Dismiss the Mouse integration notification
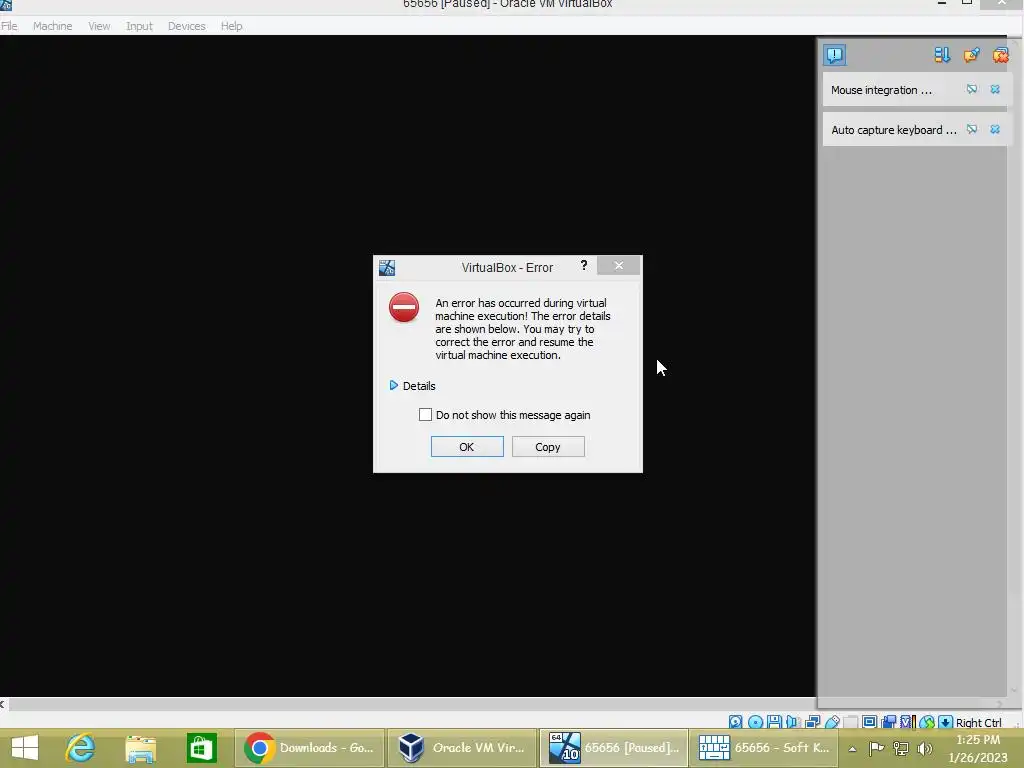This screenshot has height=768, width=1024. coord(995,89)
